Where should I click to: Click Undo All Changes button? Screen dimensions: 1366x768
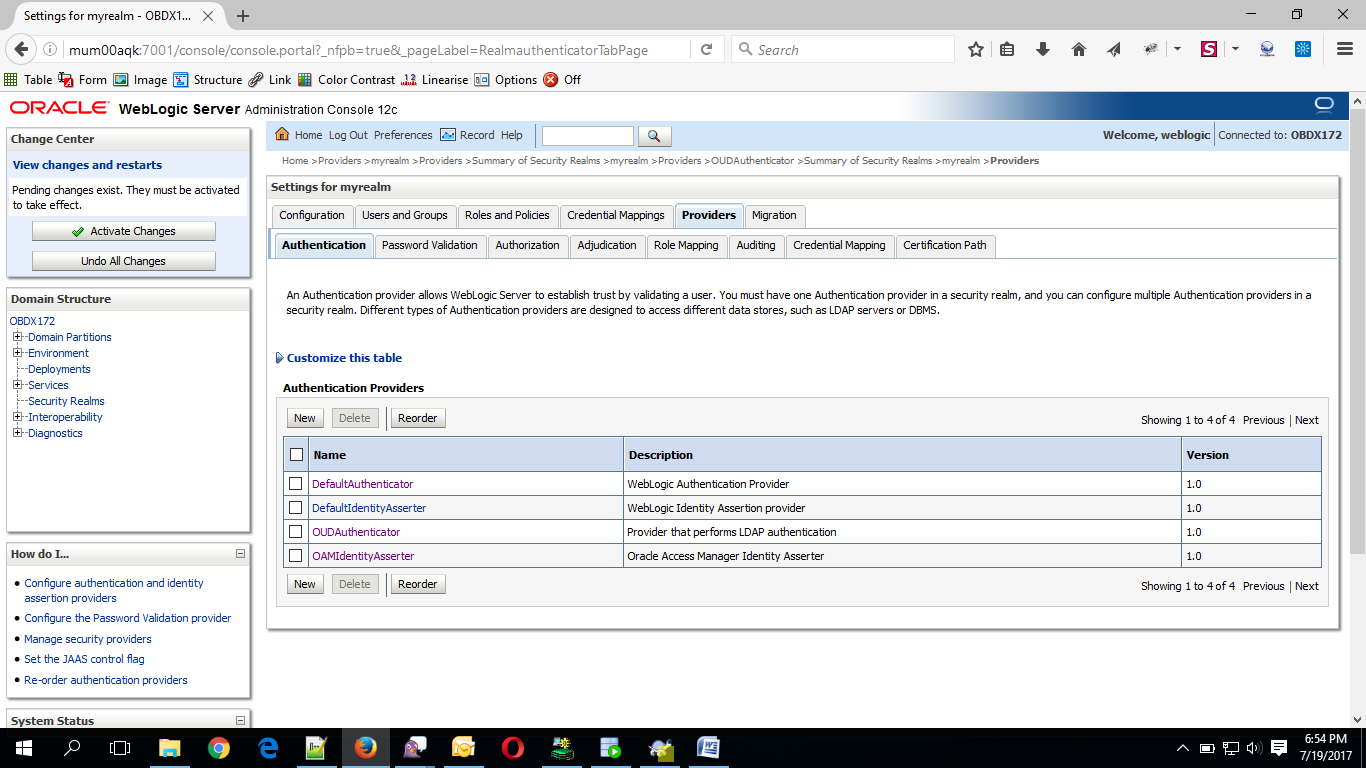[x=124, y=261]
